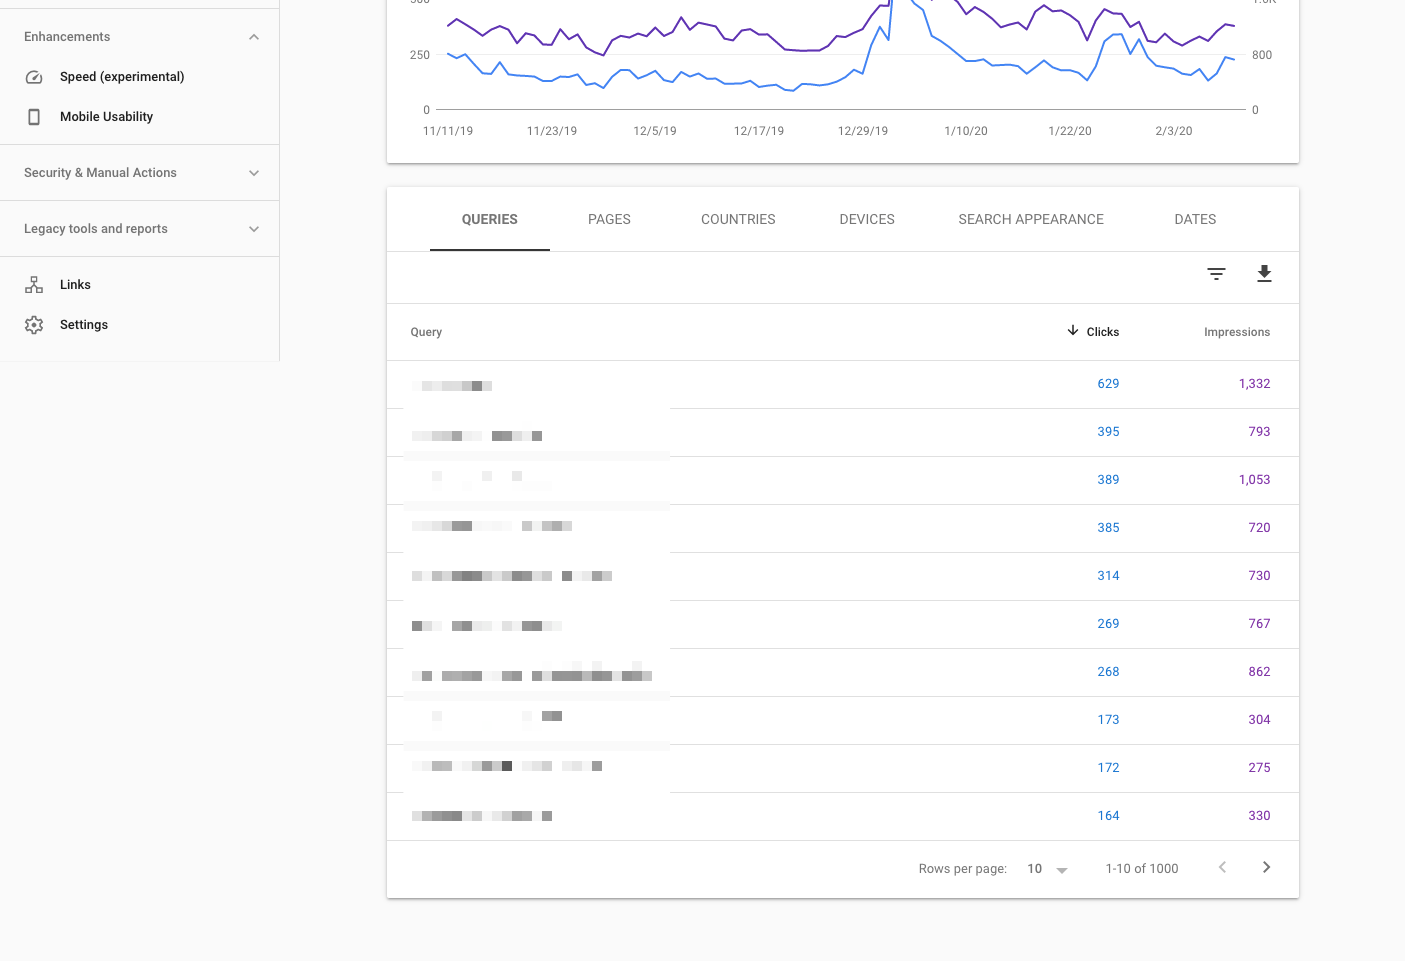This screenshot has width=1405, height=961.
Task: Open the filter options above the table
Action: tap(1216, 274)
